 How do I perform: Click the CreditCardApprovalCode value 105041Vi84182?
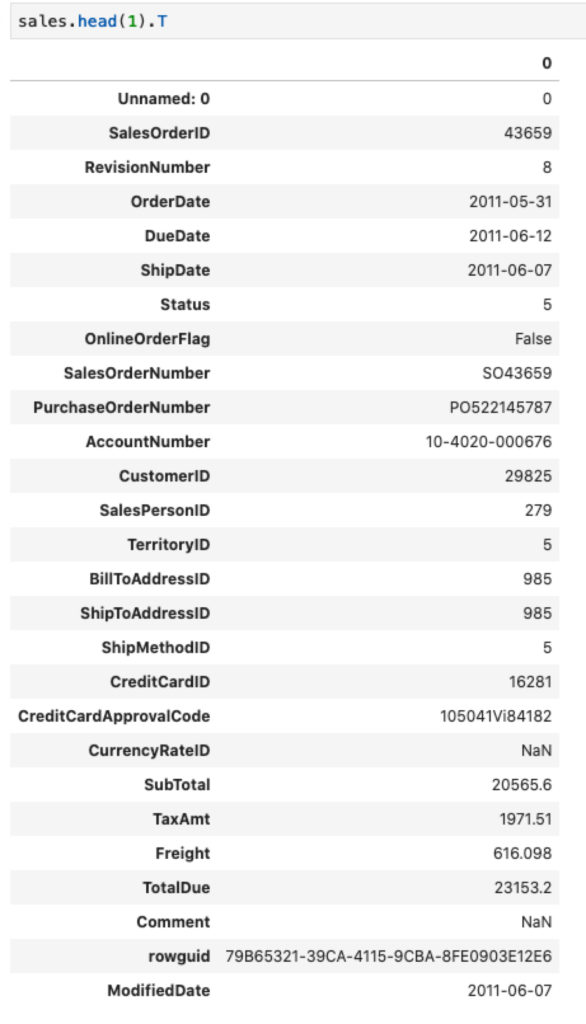click(x=496, y=716)
